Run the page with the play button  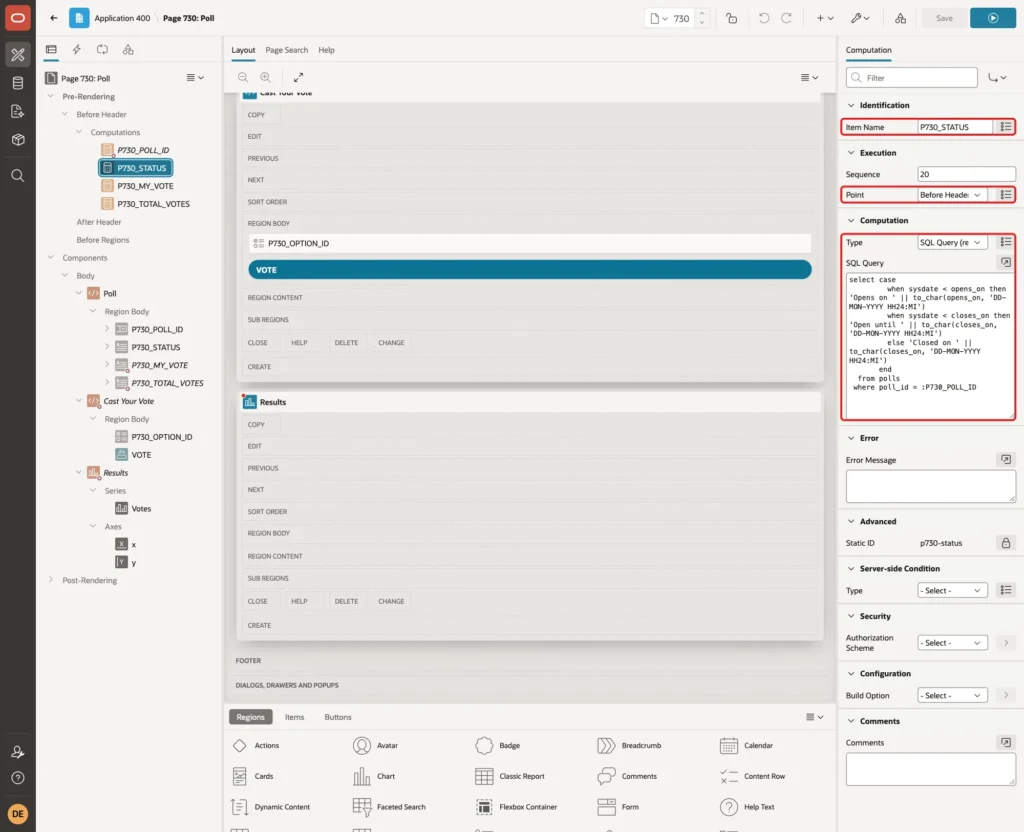point(993,18)
